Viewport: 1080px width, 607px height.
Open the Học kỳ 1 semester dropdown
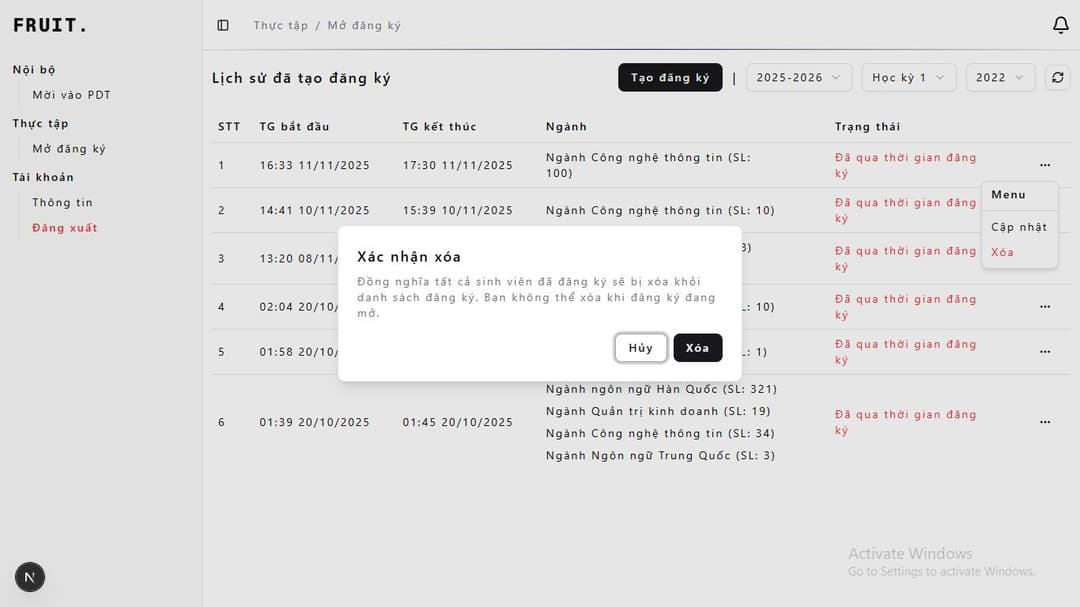coord(908,78)
